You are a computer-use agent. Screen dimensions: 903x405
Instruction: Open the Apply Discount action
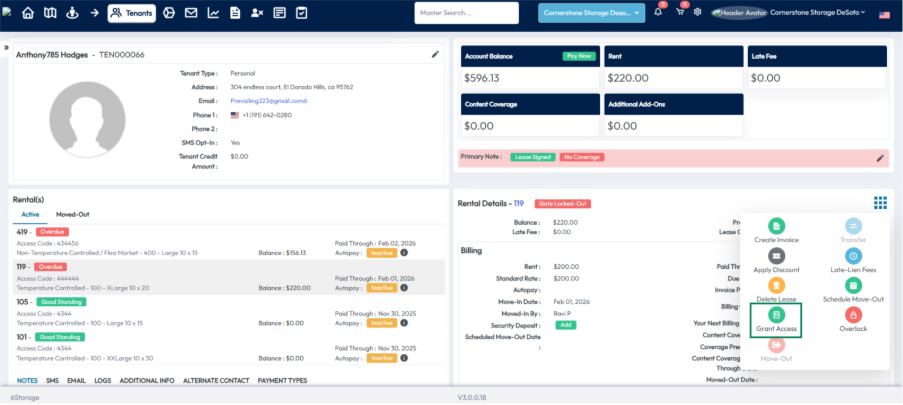[x=776, y=257]
